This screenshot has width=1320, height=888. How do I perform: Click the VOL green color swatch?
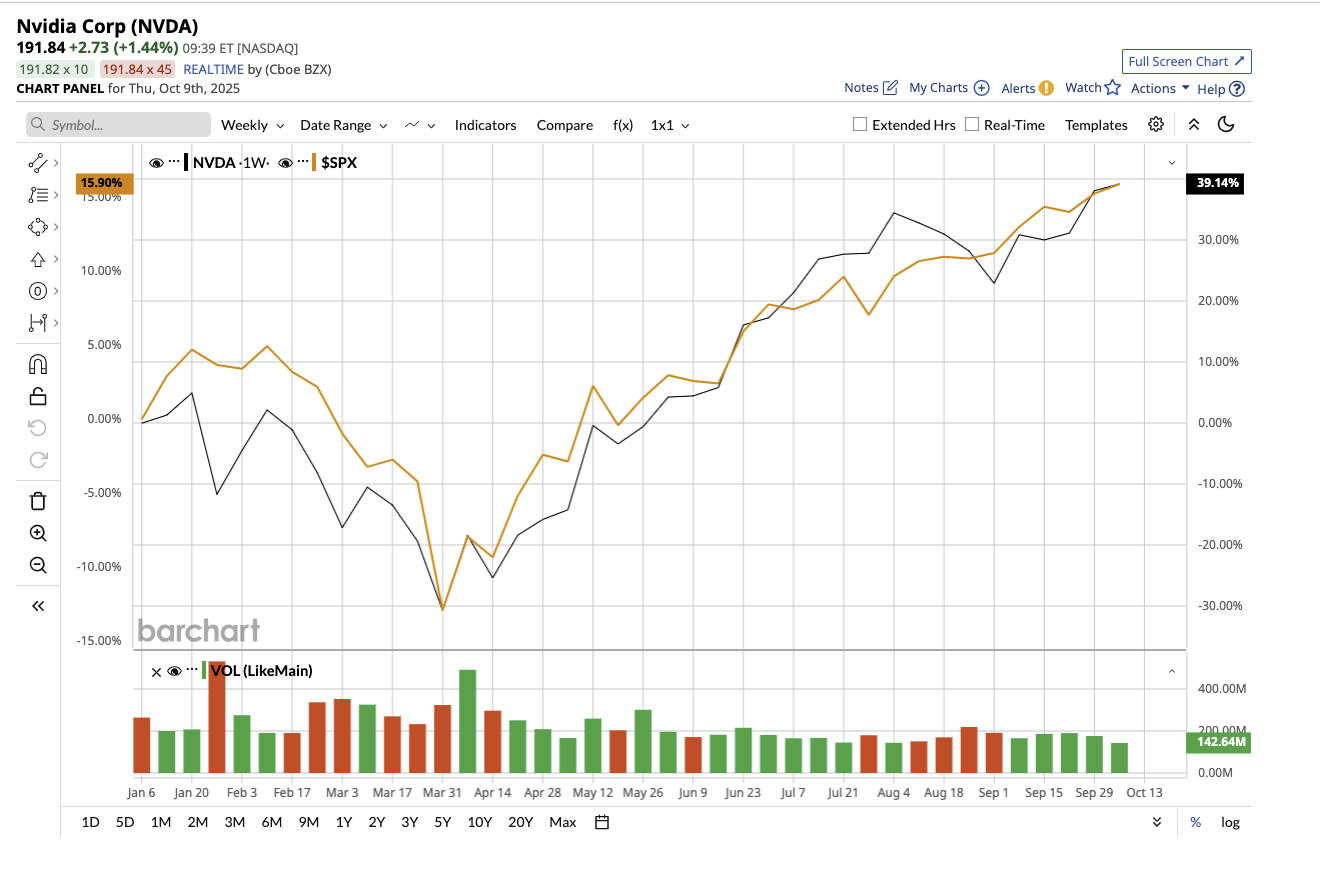tap(204, 671)
